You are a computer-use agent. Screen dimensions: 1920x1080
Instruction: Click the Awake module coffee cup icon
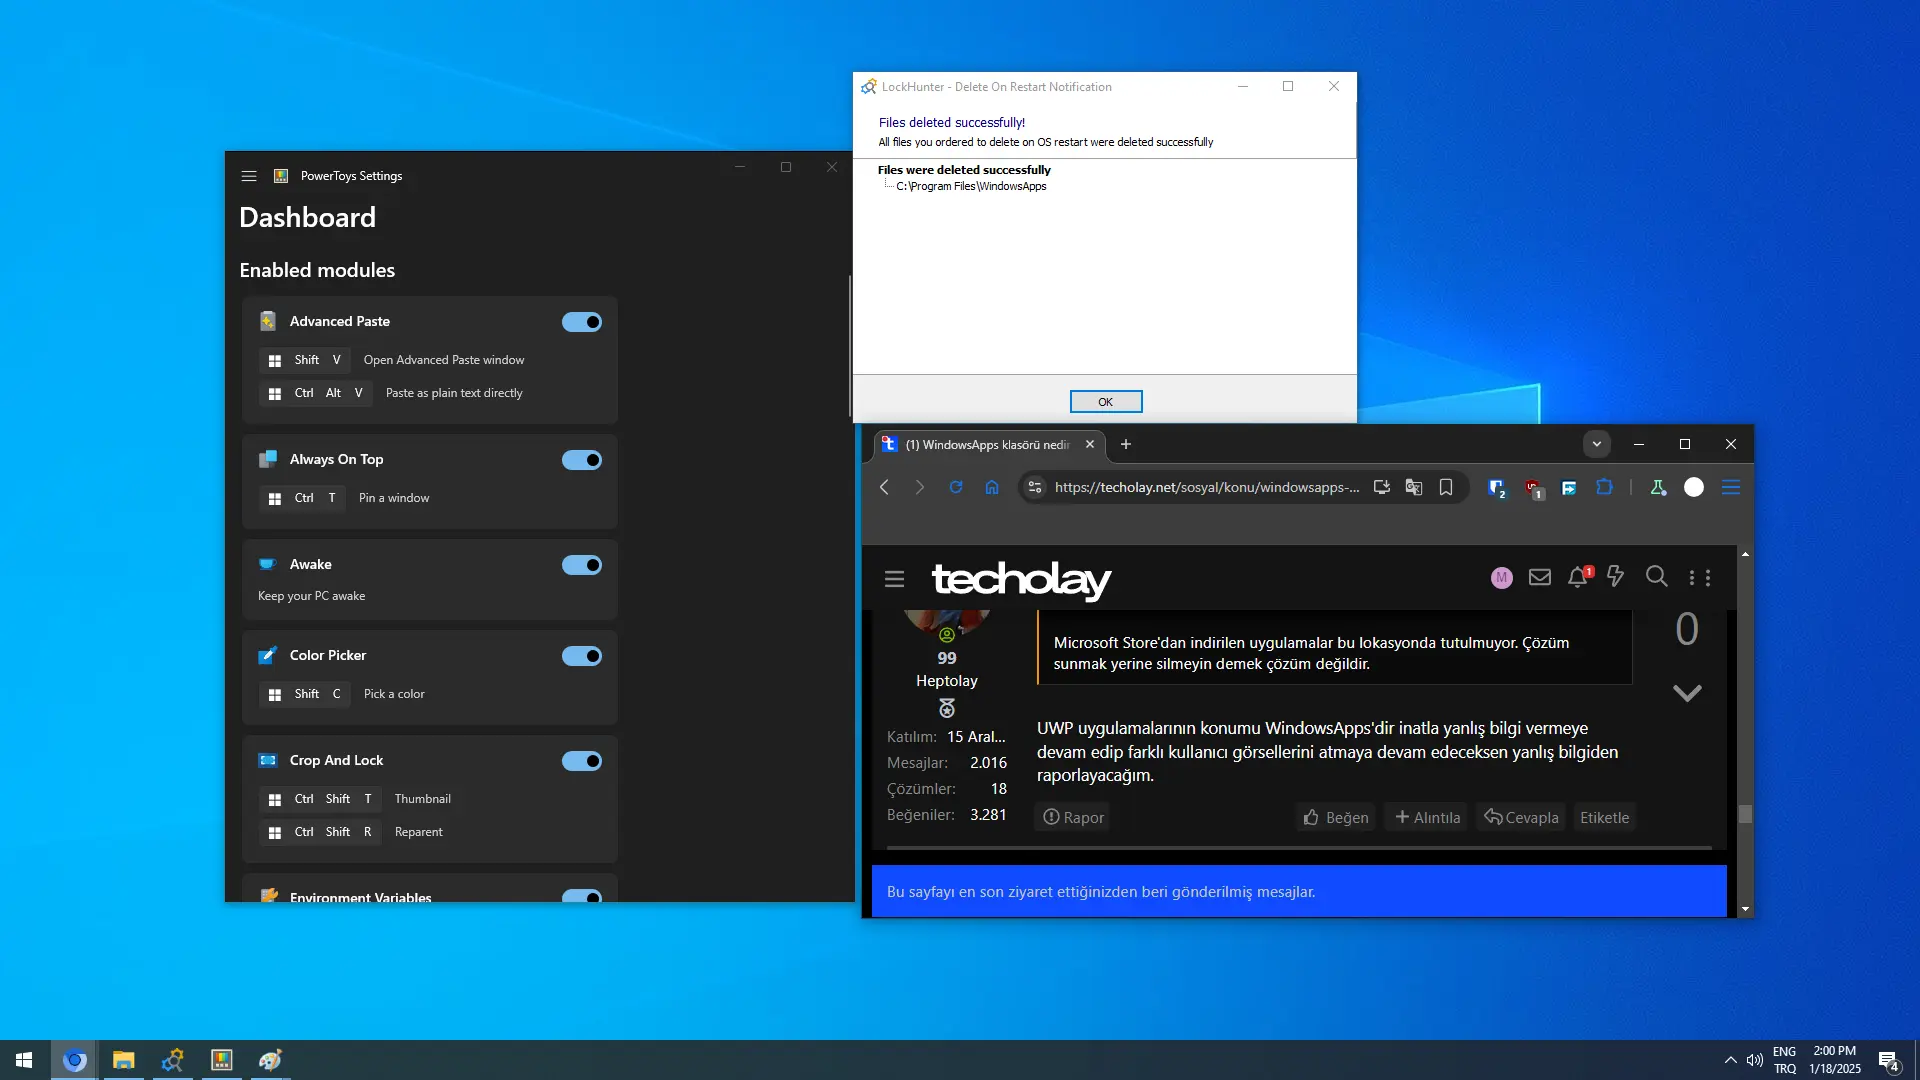tap(268, 564)
